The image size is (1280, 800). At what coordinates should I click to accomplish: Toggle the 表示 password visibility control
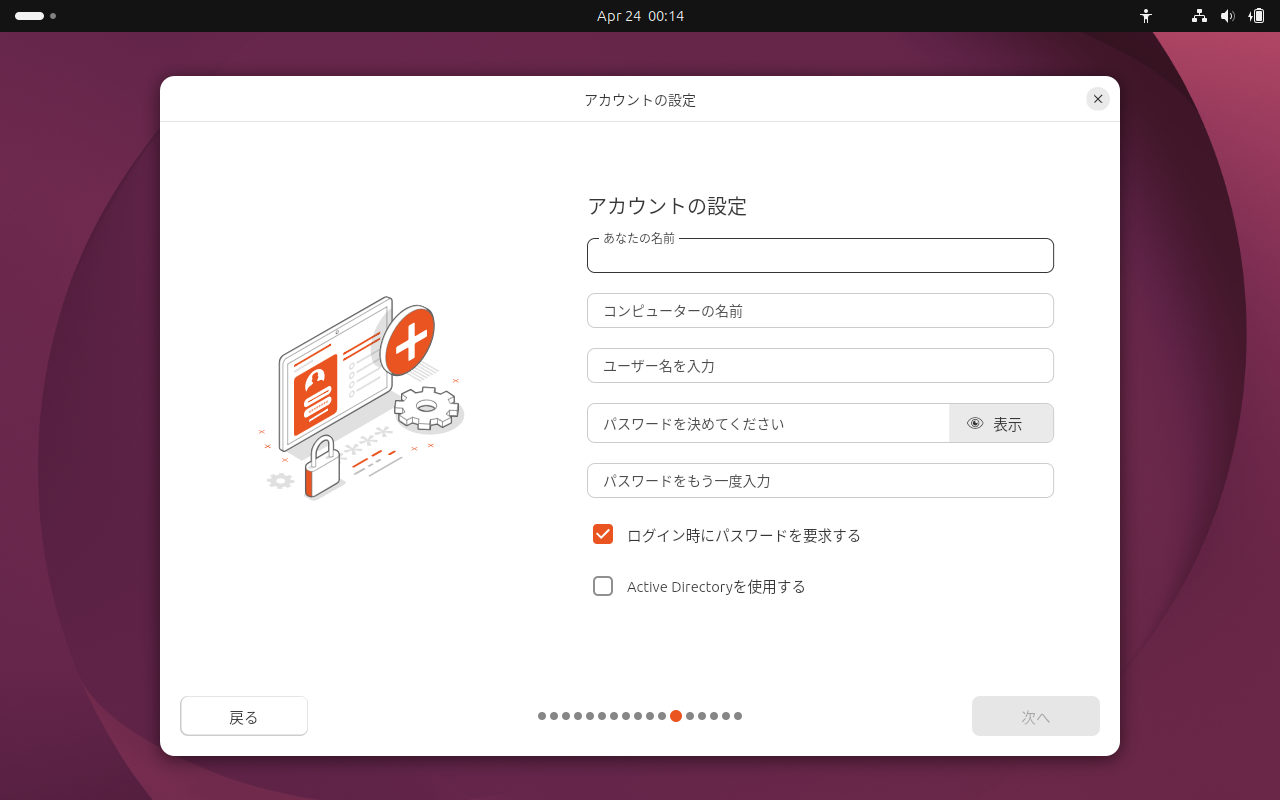click(1006, 423)
